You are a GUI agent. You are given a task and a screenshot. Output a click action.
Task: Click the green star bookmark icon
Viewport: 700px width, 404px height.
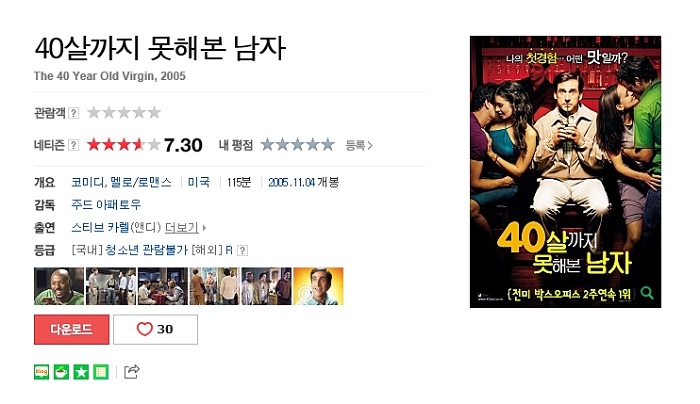pyautogui.click(x=81, y=372)
